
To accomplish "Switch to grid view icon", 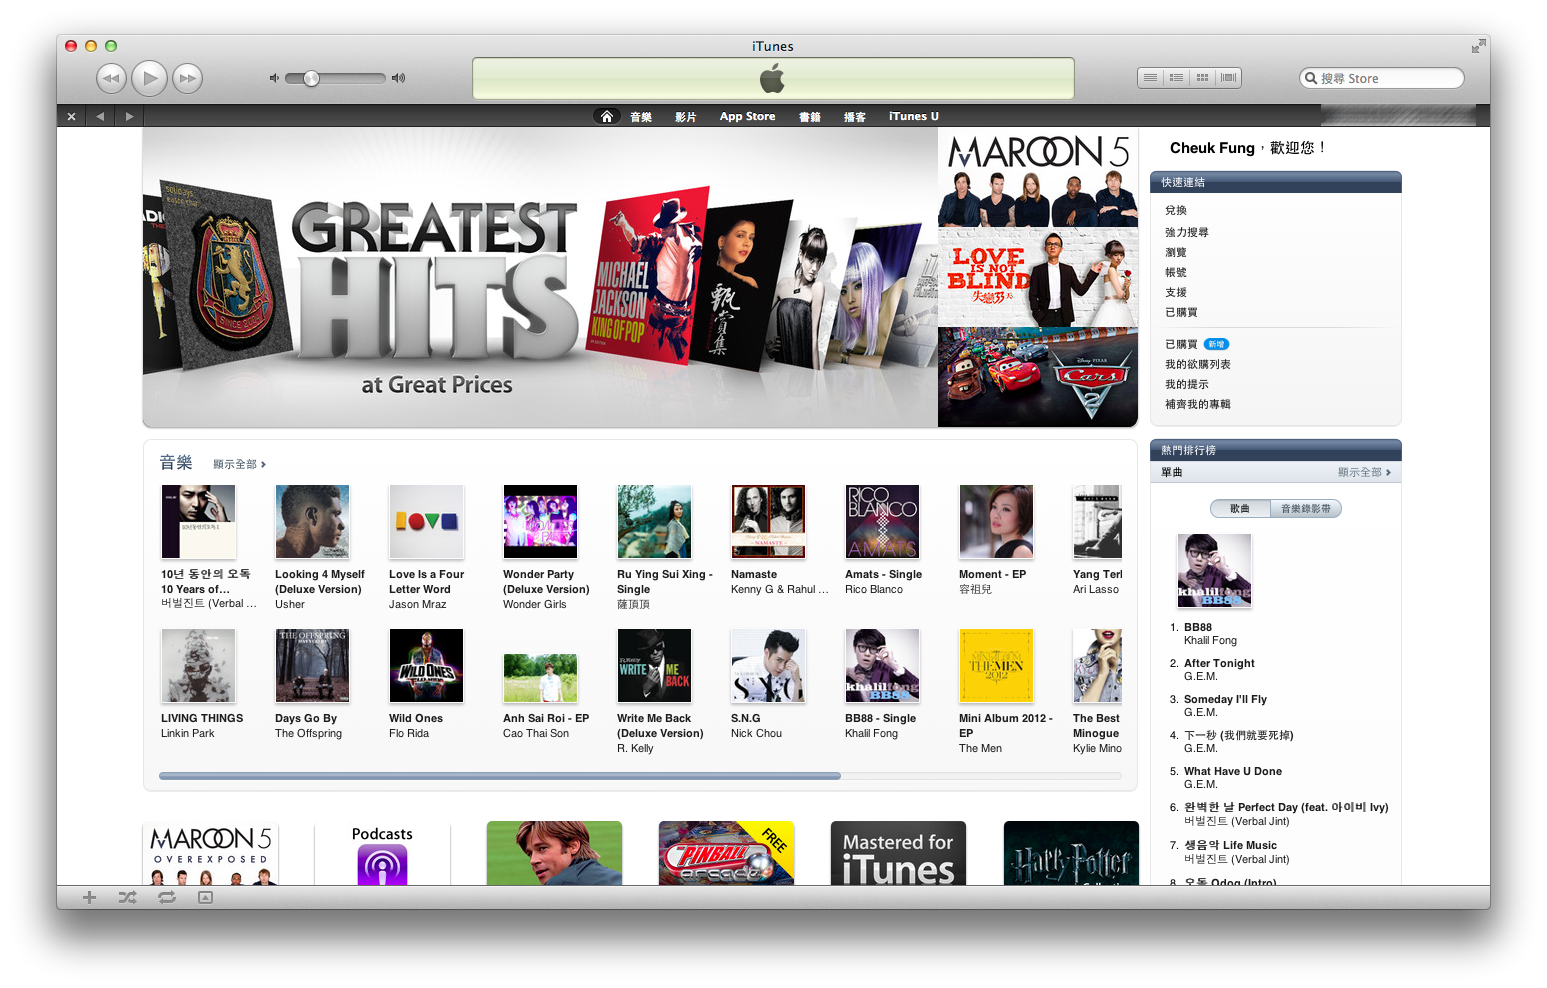I will [1202, 78].
